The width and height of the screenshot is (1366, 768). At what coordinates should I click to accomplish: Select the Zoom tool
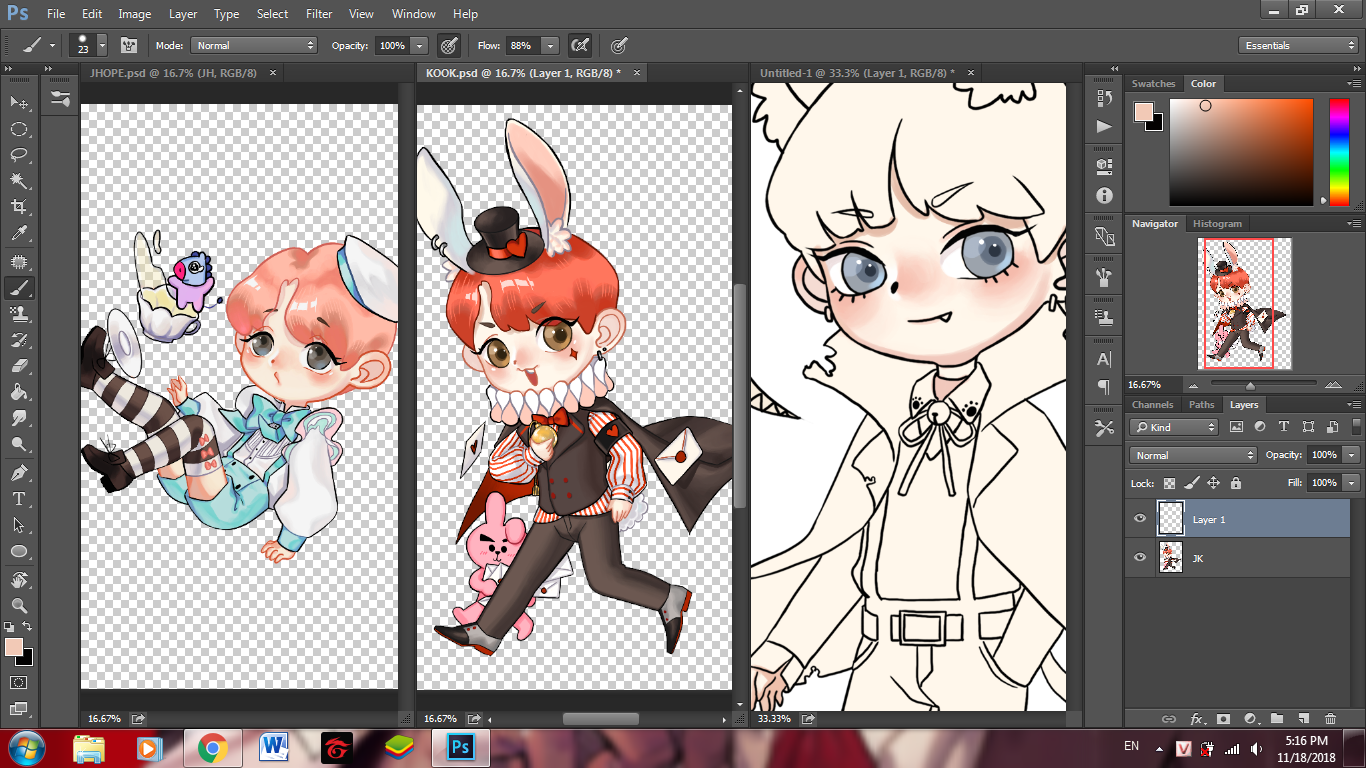[19, 606]
